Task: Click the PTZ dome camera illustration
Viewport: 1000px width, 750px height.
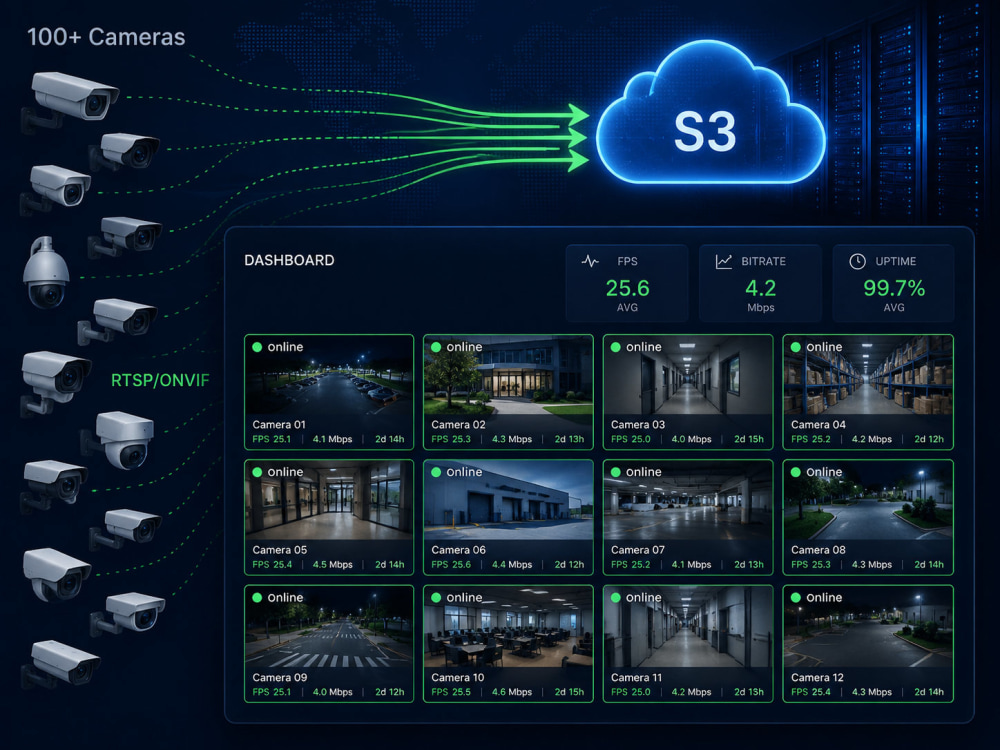Action: click(x=45, y=272)
